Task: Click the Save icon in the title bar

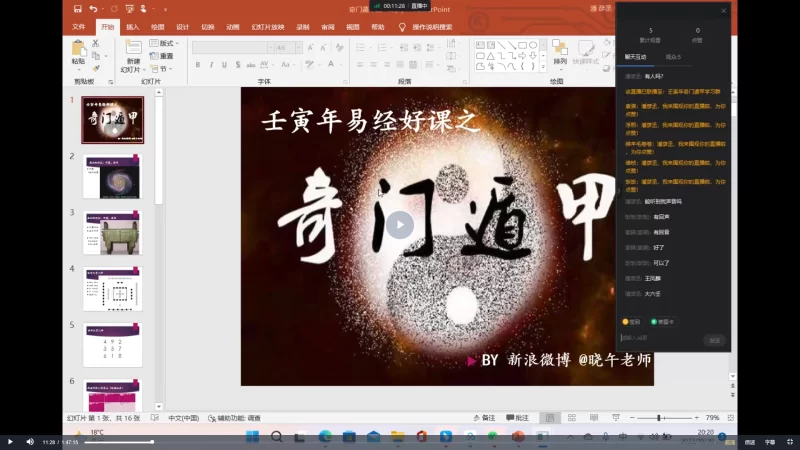Action: [78, 9]
